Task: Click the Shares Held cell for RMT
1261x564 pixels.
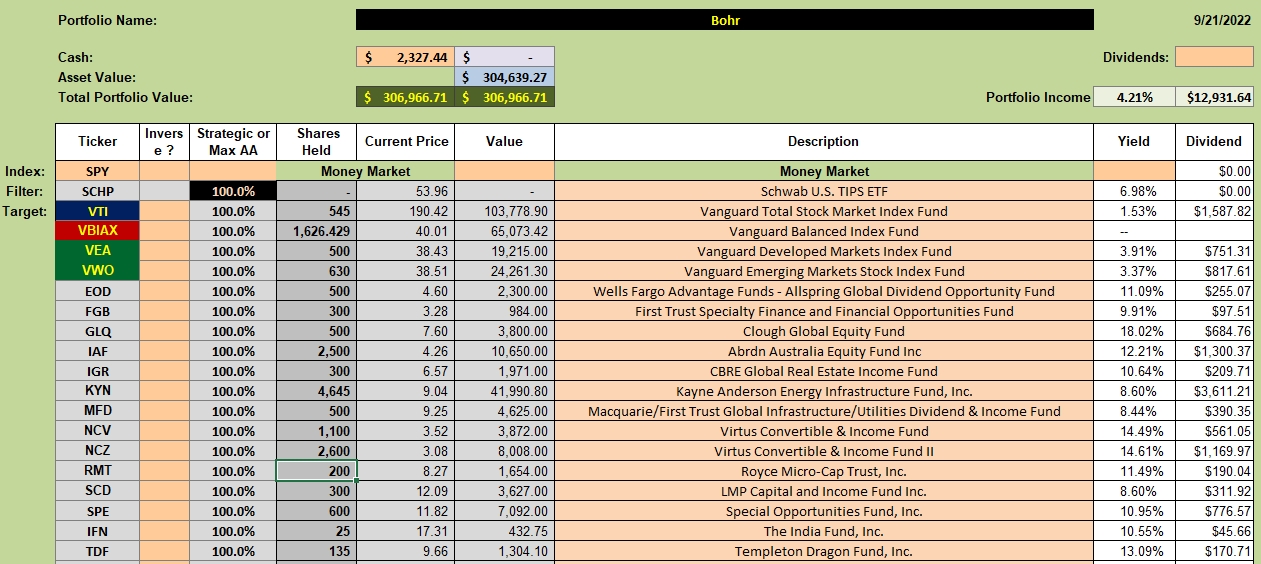Action: click(x=316, y=471)
